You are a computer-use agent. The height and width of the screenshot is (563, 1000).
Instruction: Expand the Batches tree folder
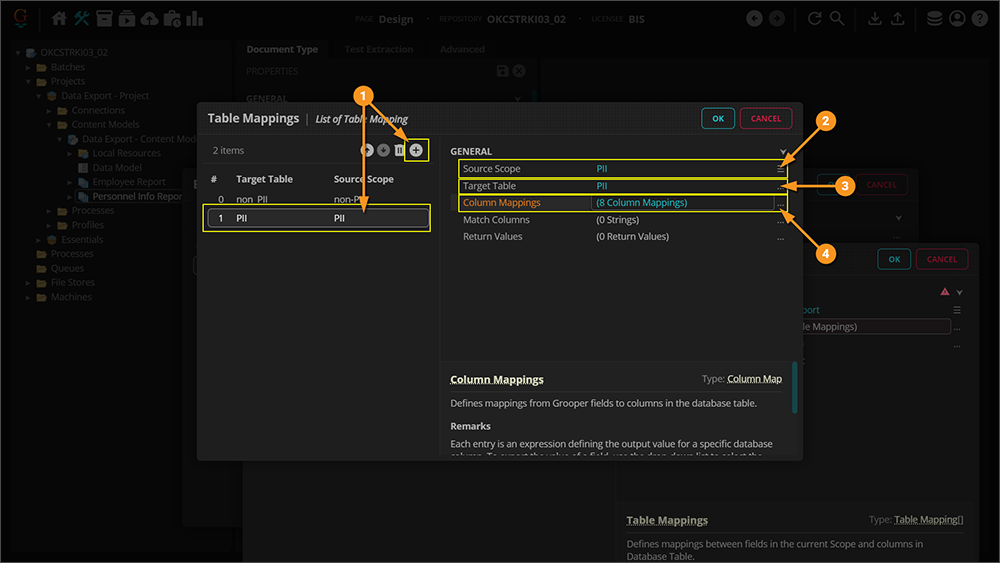[30, 67]
